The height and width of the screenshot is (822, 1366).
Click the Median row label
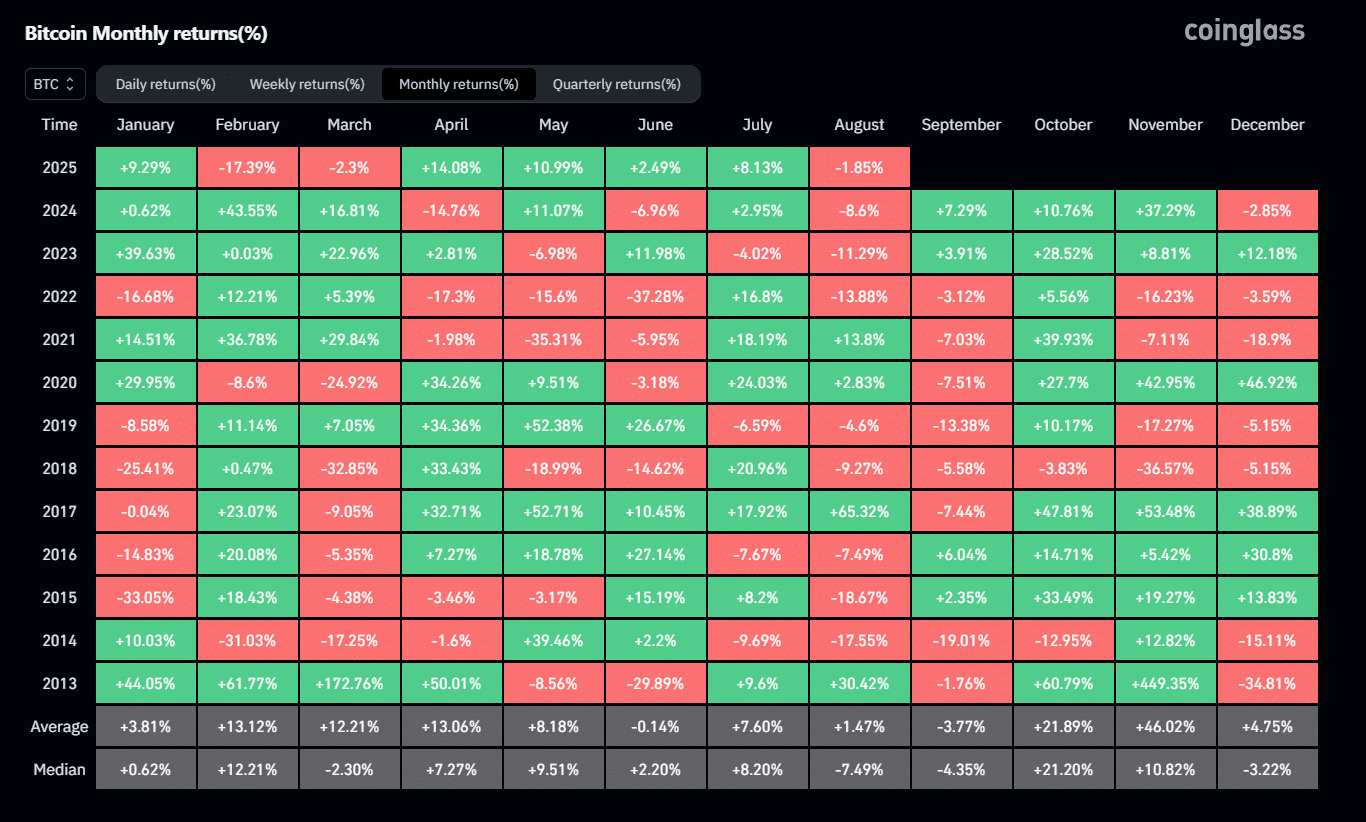tap(60, 770)
